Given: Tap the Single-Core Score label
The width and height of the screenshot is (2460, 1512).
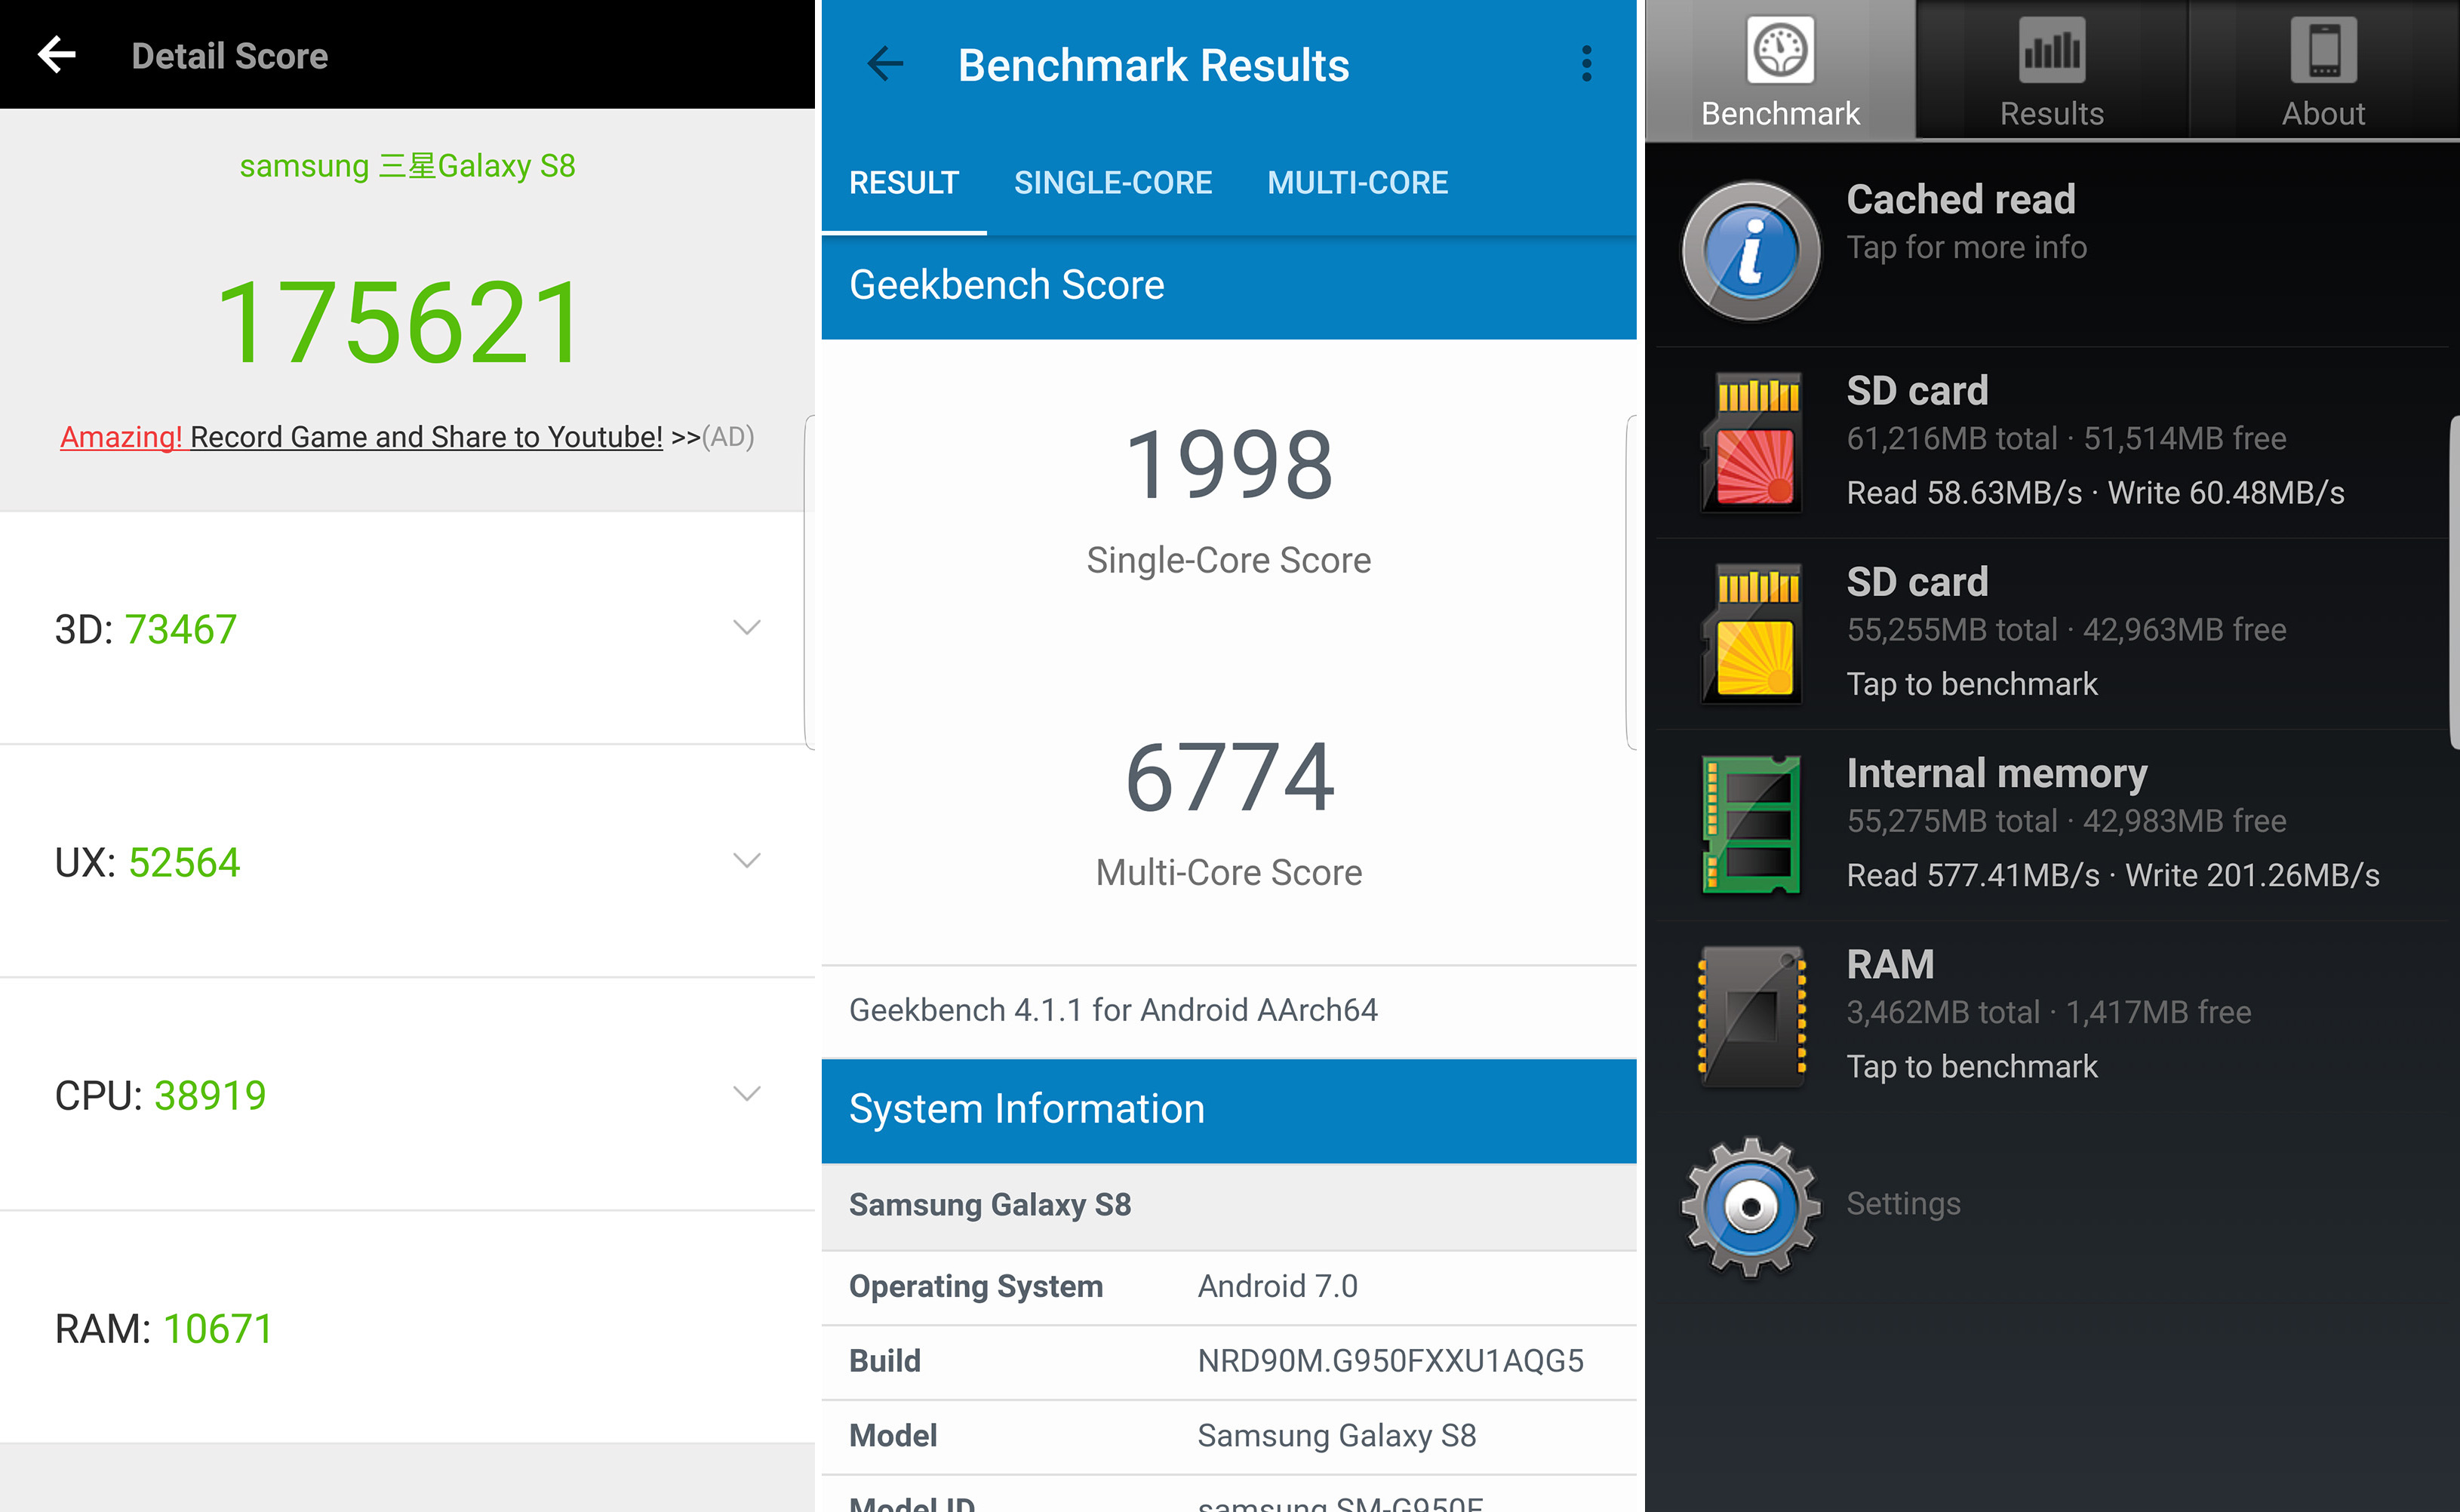Looking at the screenshot, I should point(1229,561).
